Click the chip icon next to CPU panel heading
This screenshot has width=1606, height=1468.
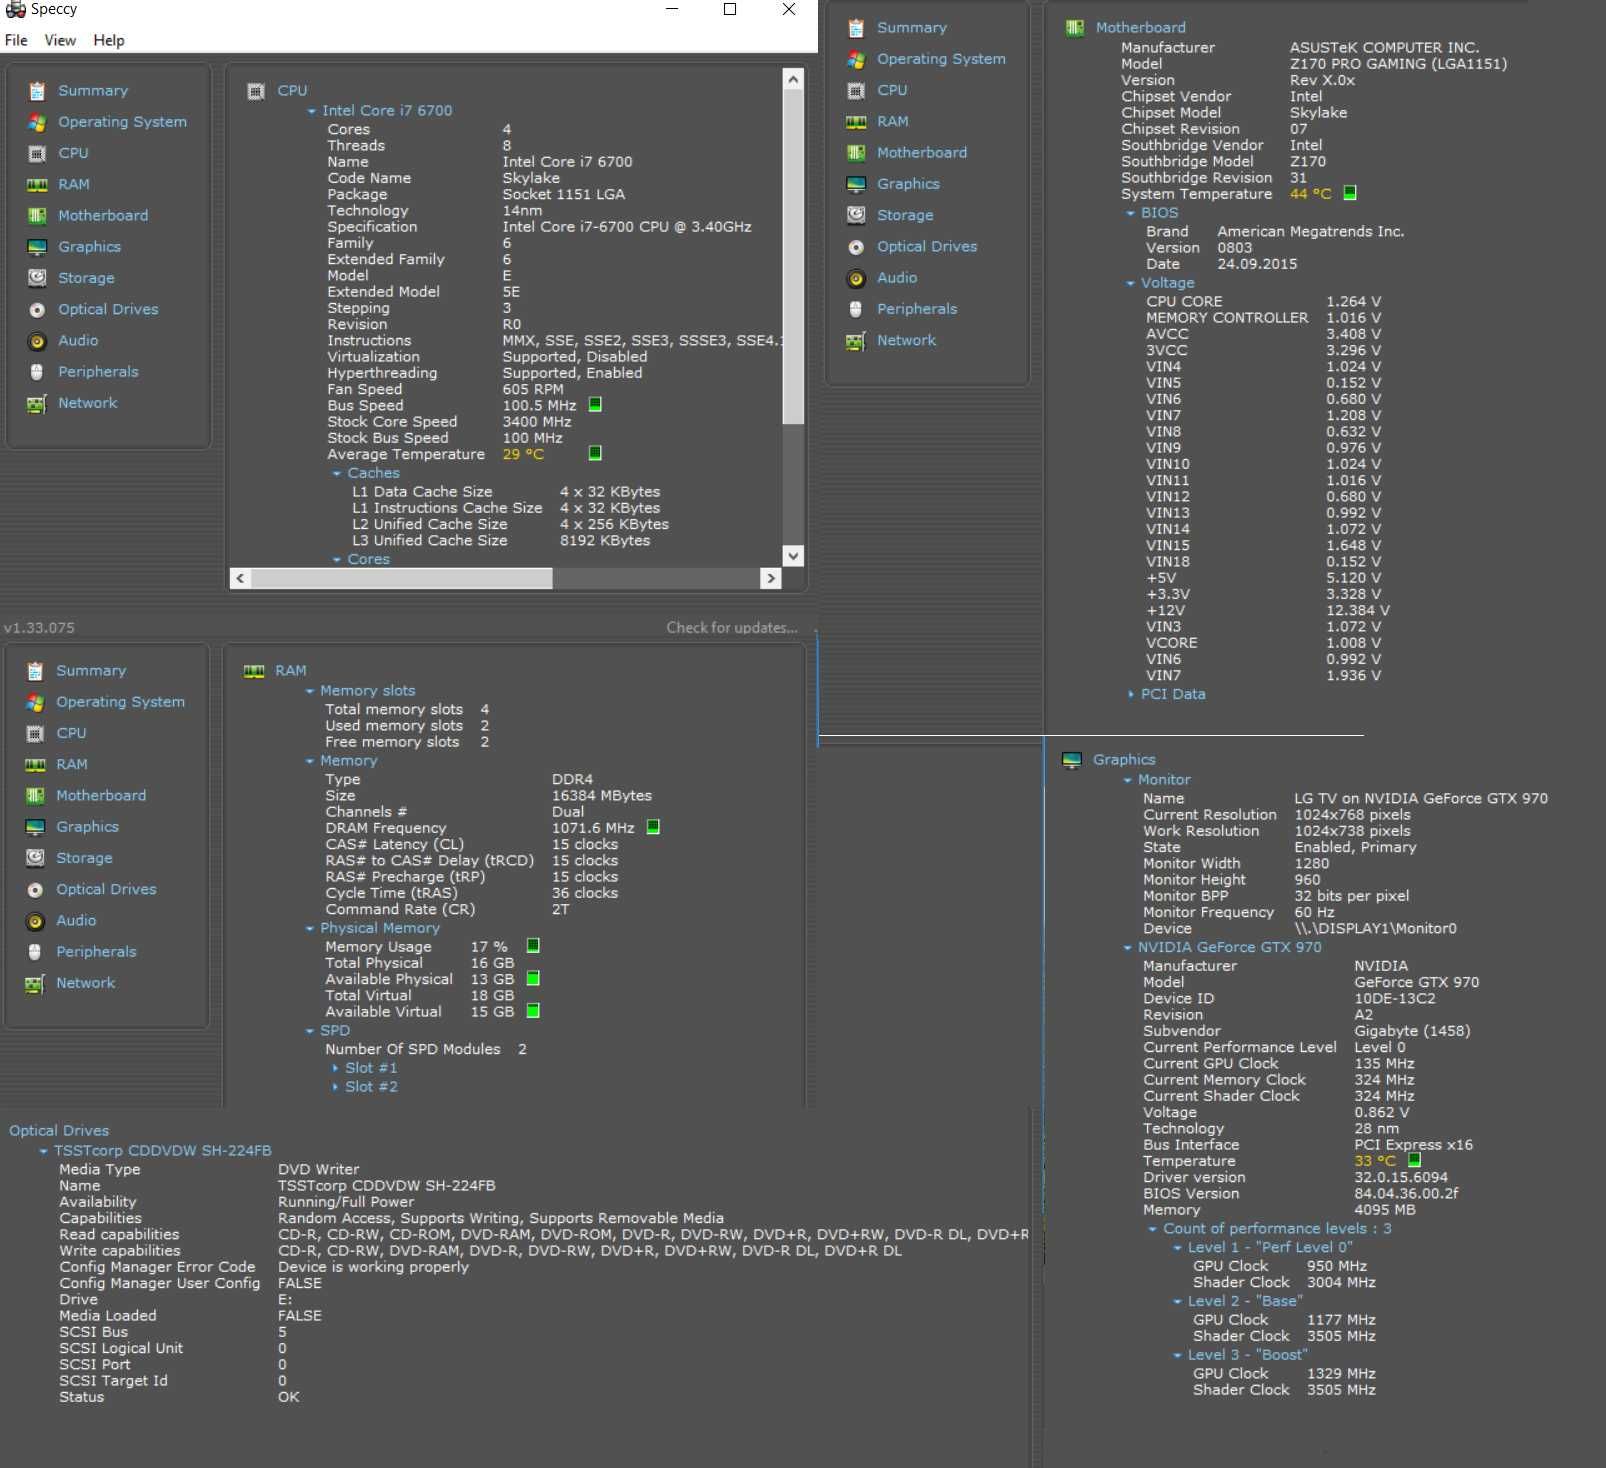(x=256, y=91)
